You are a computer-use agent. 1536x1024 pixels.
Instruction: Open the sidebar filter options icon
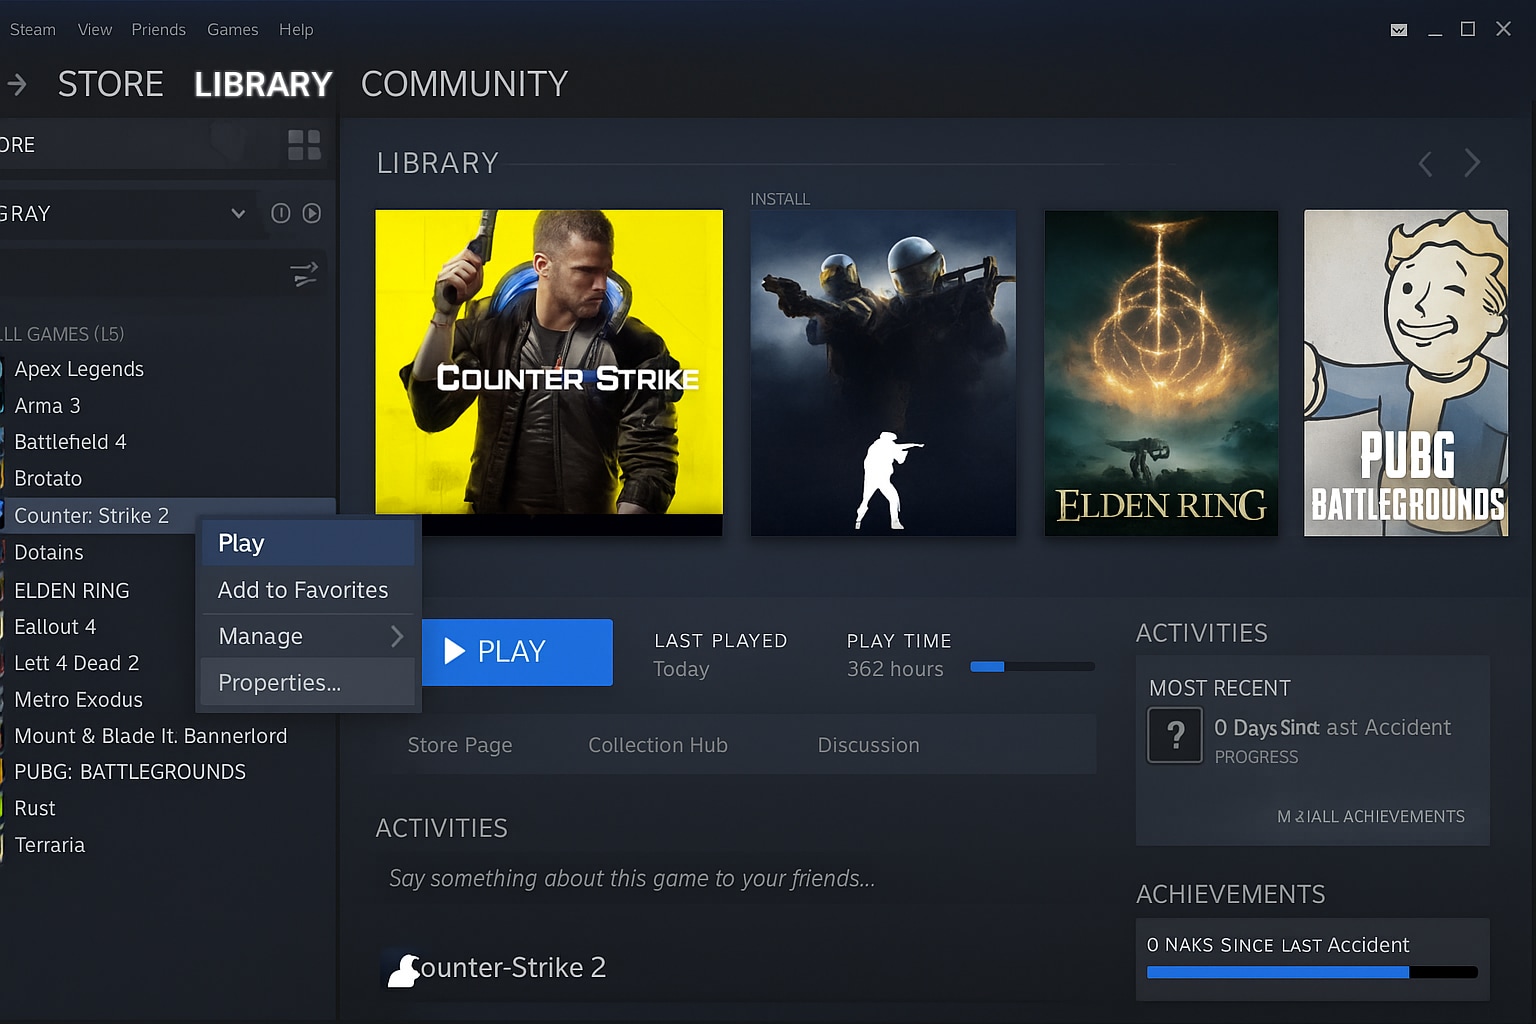pos(304,273)
